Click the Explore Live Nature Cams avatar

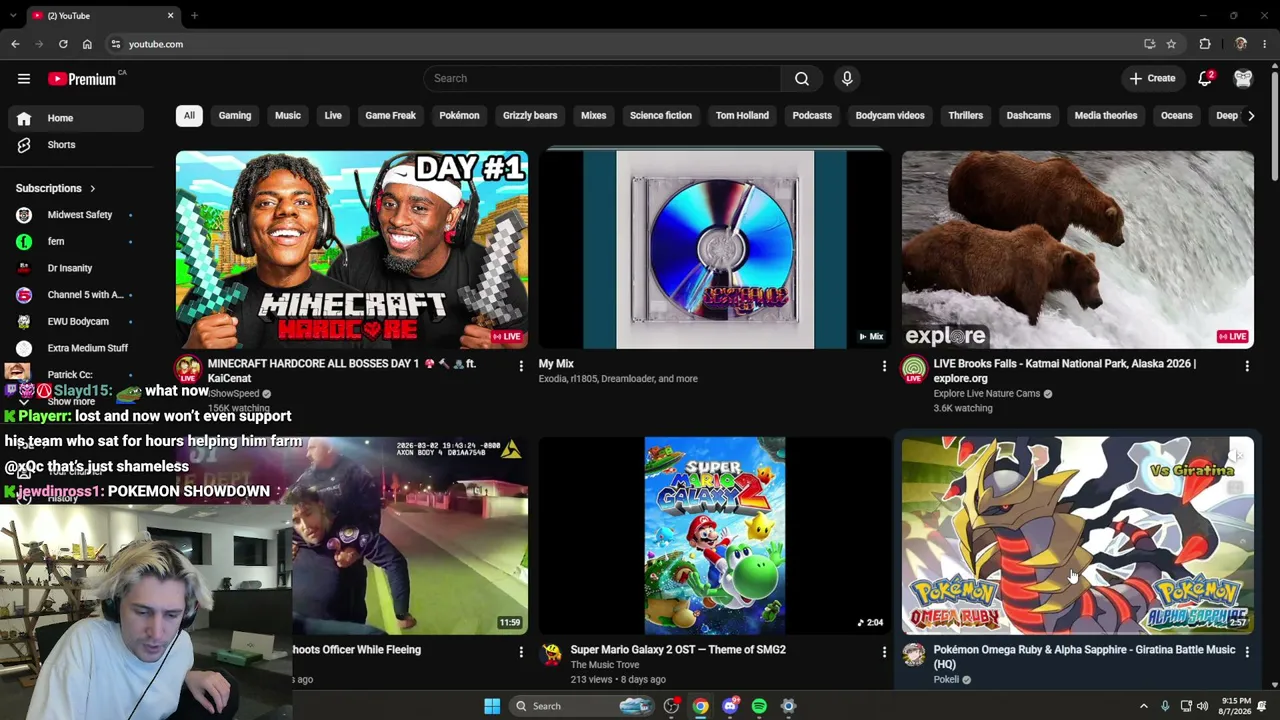(914, 370)
